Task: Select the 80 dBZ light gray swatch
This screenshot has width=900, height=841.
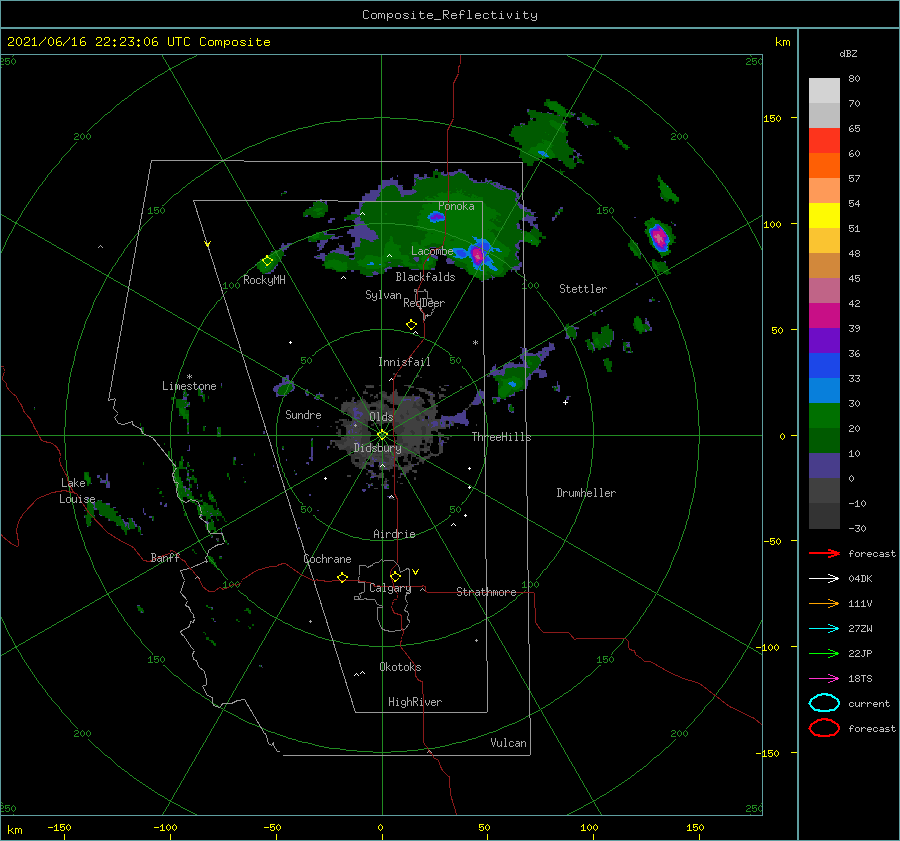Action: [824, 91]
